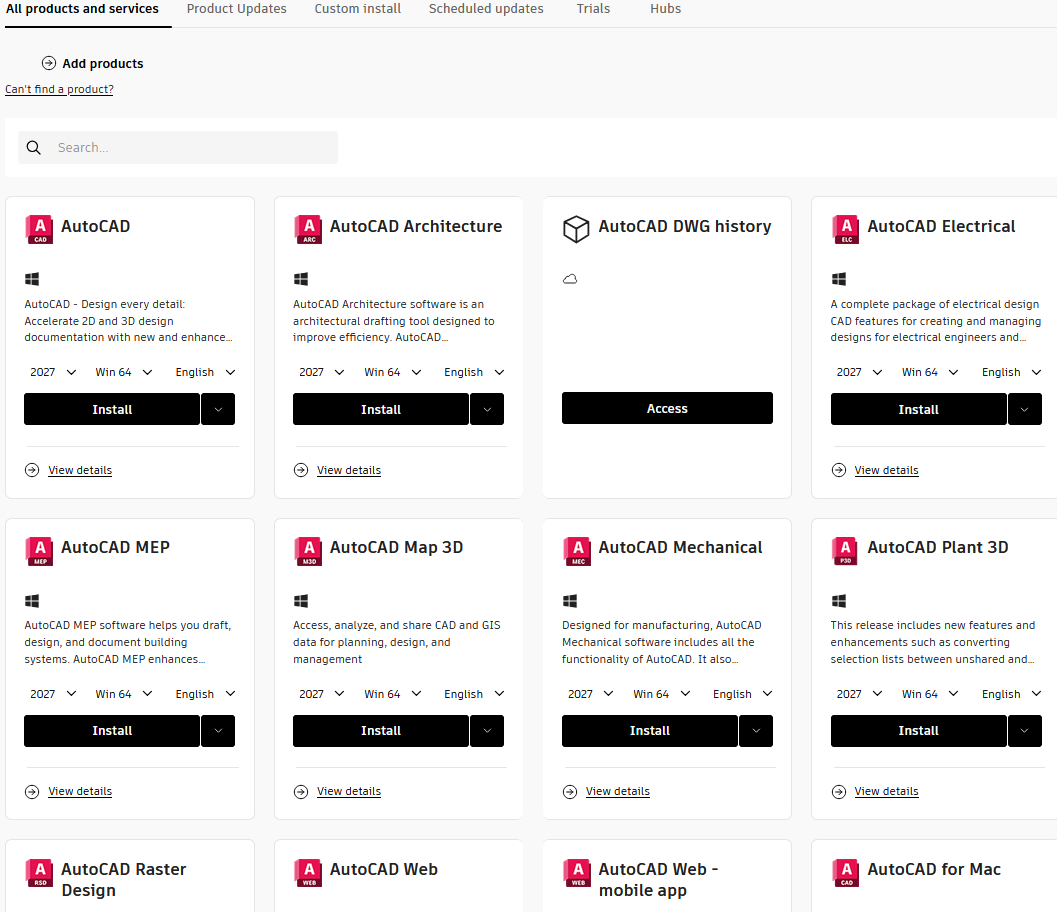Open the Can't find a product link

point(59,89)
